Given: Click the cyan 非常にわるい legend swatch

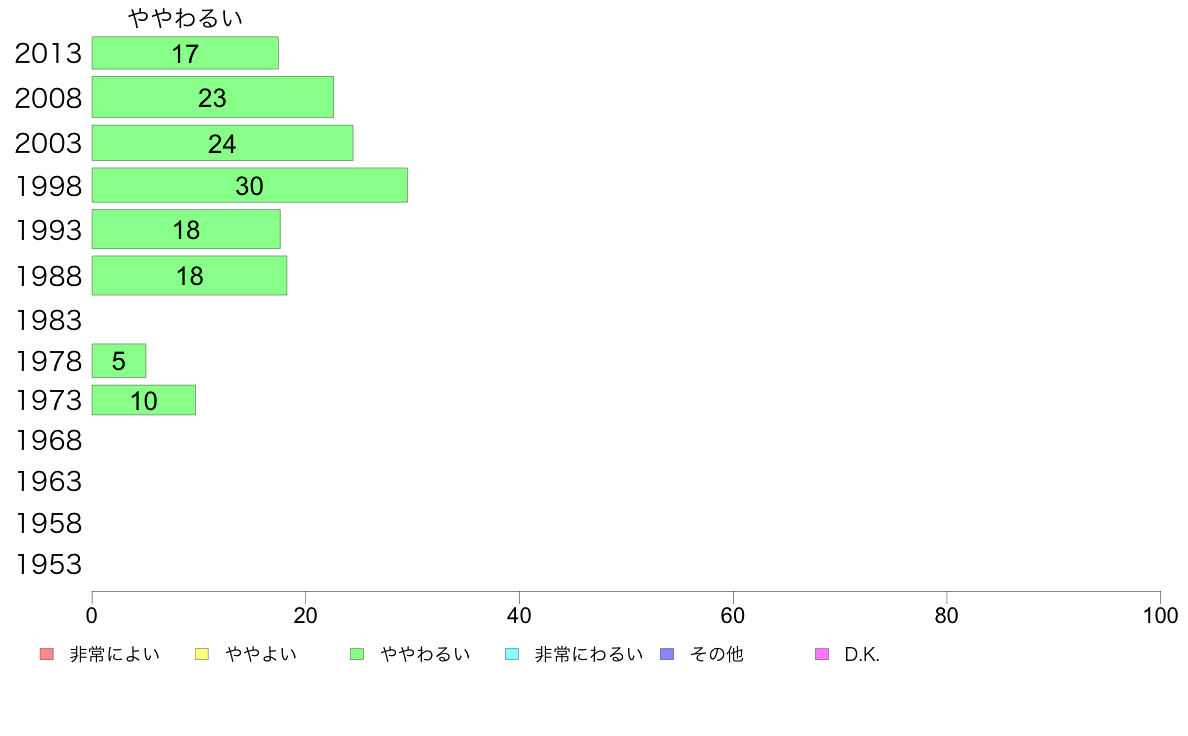Looking at the screenshot, I should 512,654.
